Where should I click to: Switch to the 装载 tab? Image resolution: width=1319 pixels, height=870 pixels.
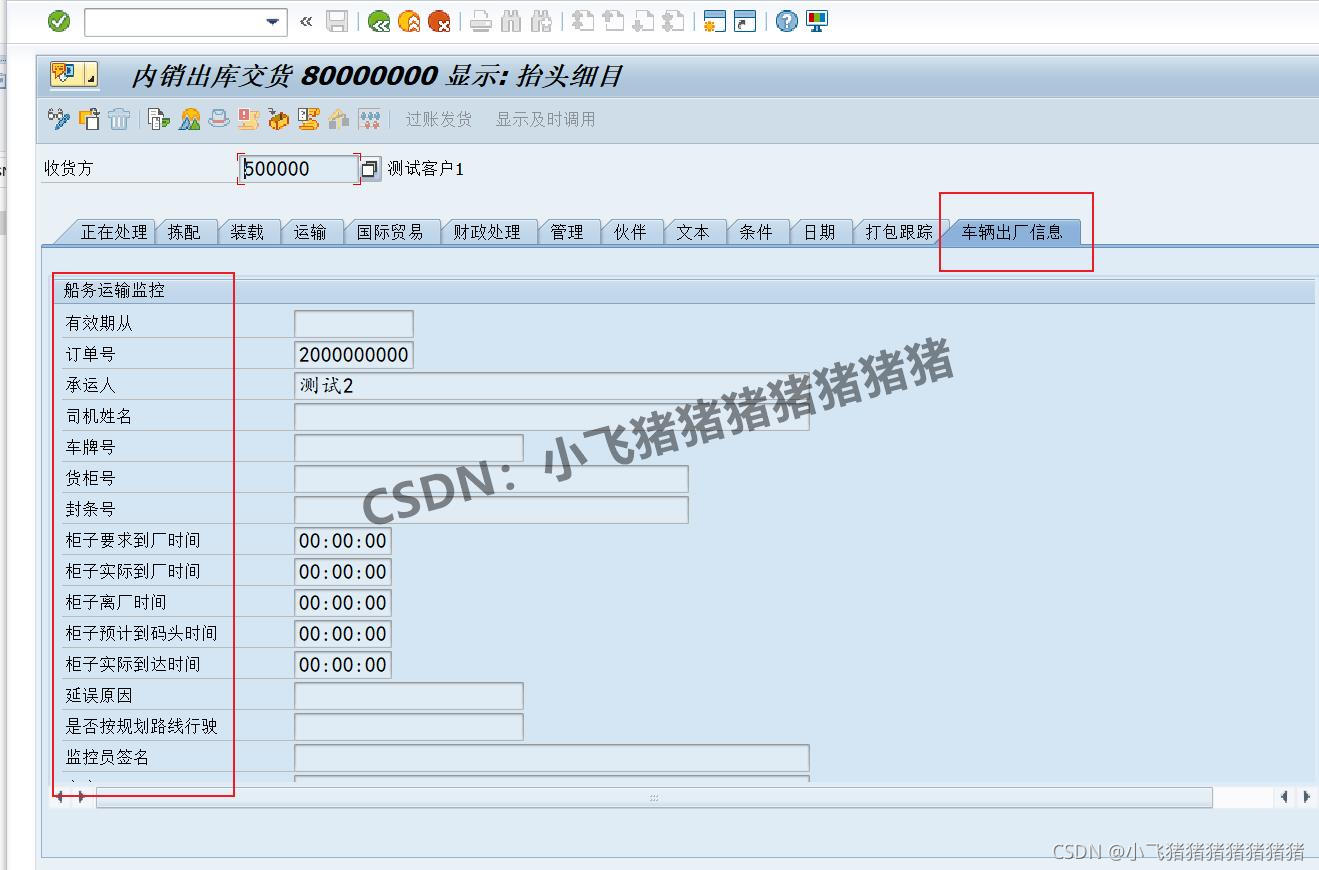point(247,232)
